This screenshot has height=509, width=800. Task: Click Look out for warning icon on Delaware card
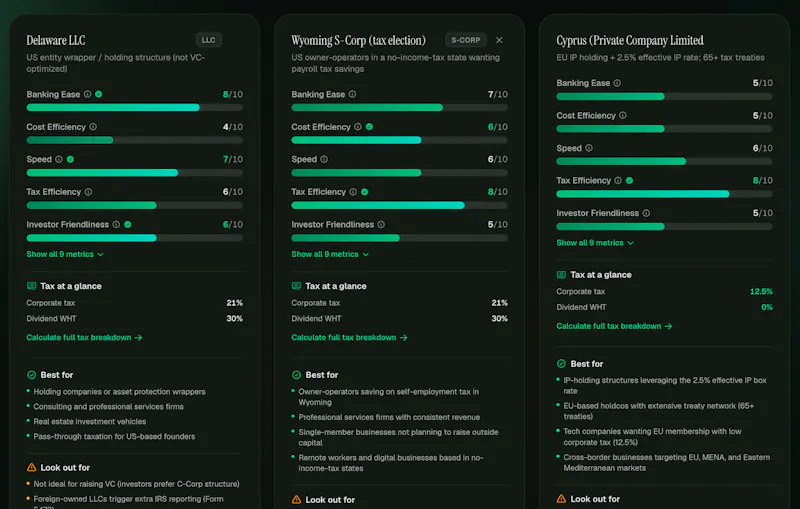(31, 467)
